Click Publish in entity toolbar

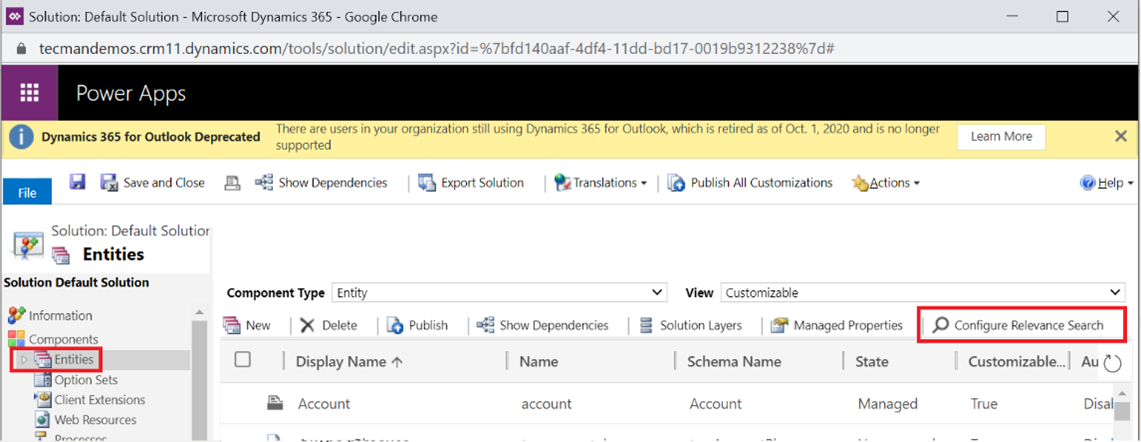click(417, 325)
